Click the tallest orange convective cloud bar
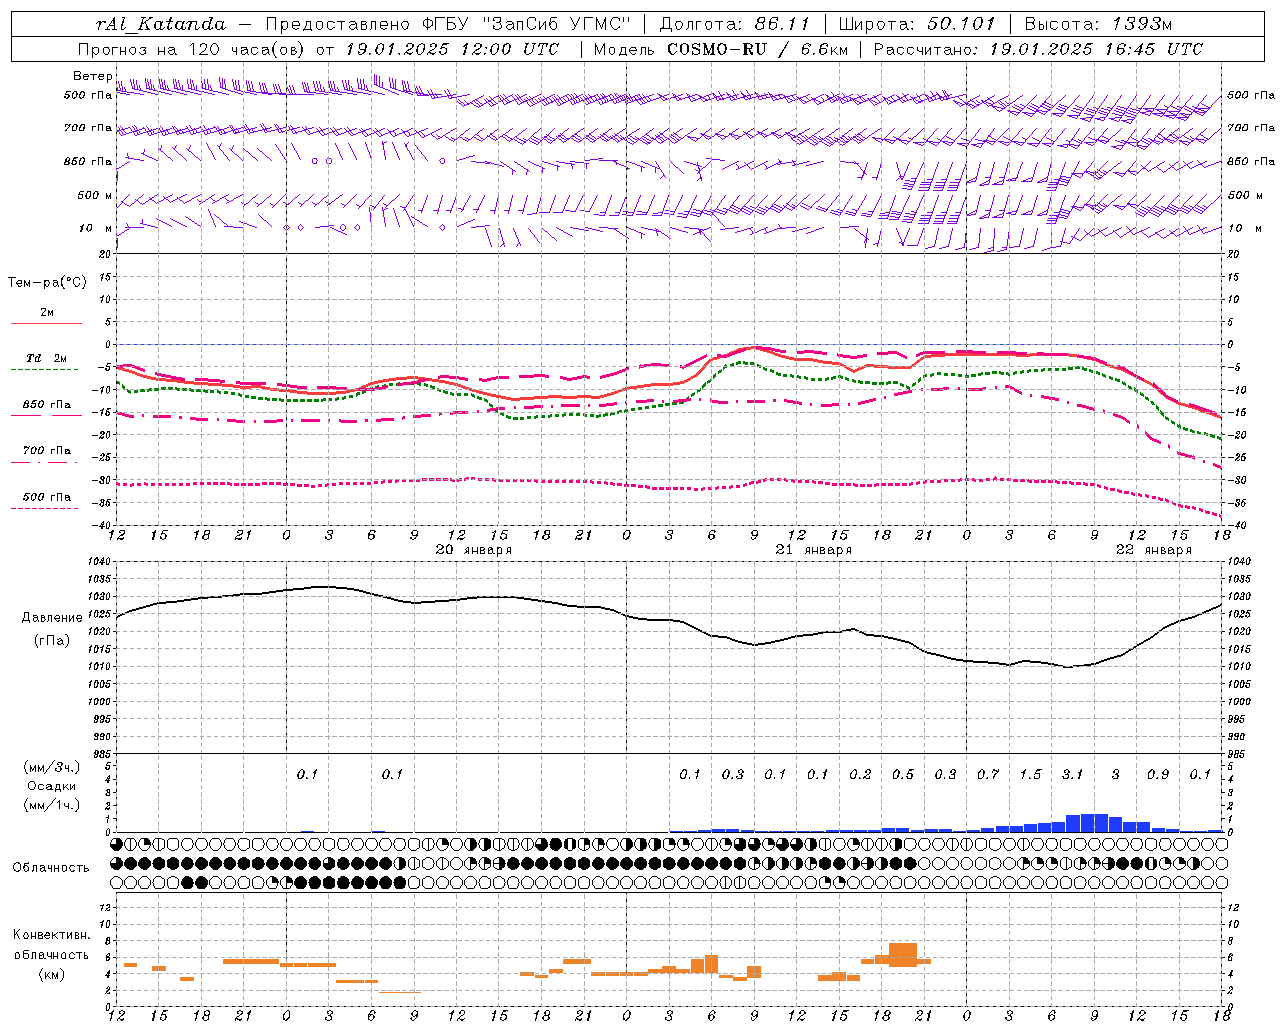This screenshot has width=1280, height=1024. (x=903, y=955)
